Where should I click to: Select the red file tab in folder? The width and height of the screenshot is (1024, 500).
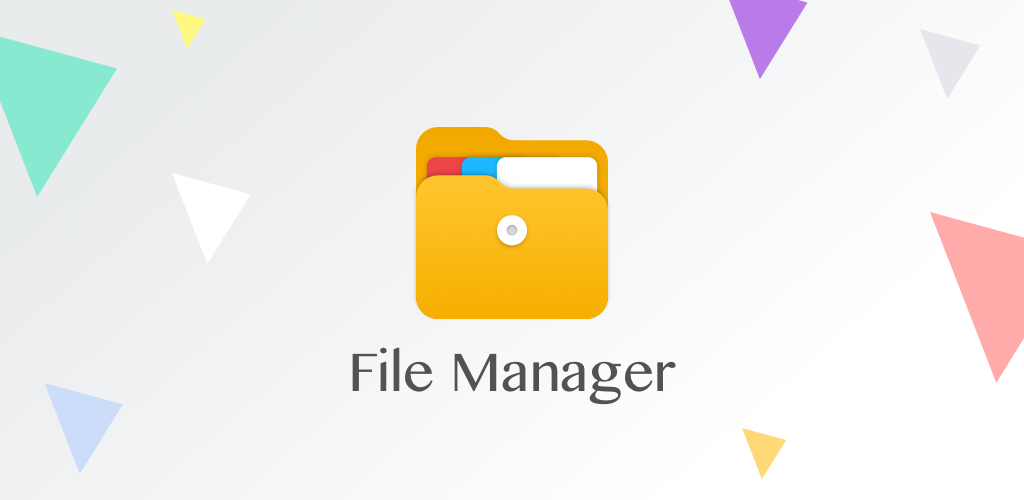coord(444,167)
